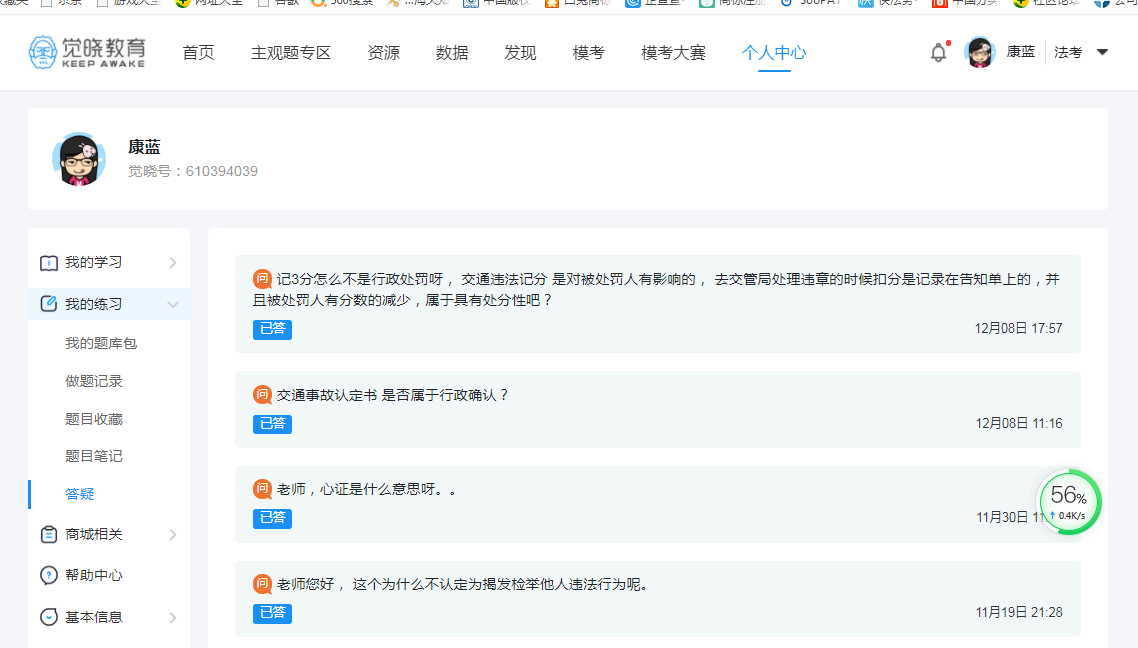Expand the 商城相关 chevron

click(x=173, y=535)
